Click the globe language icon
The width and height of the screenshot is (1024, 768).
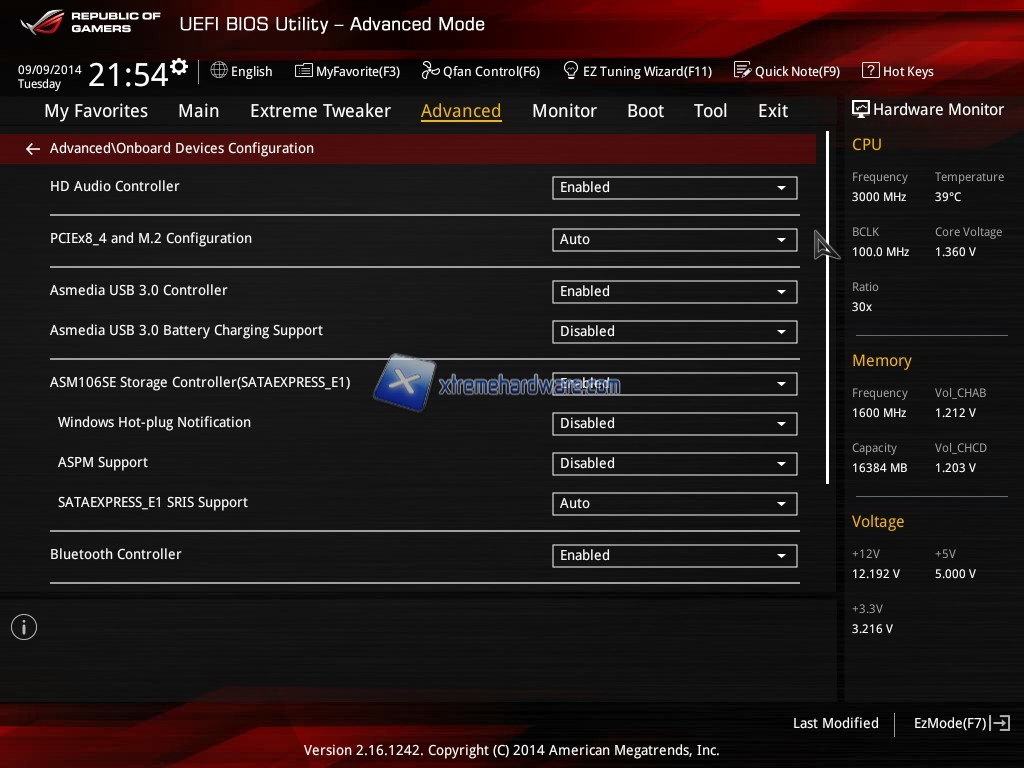[219, 71]
